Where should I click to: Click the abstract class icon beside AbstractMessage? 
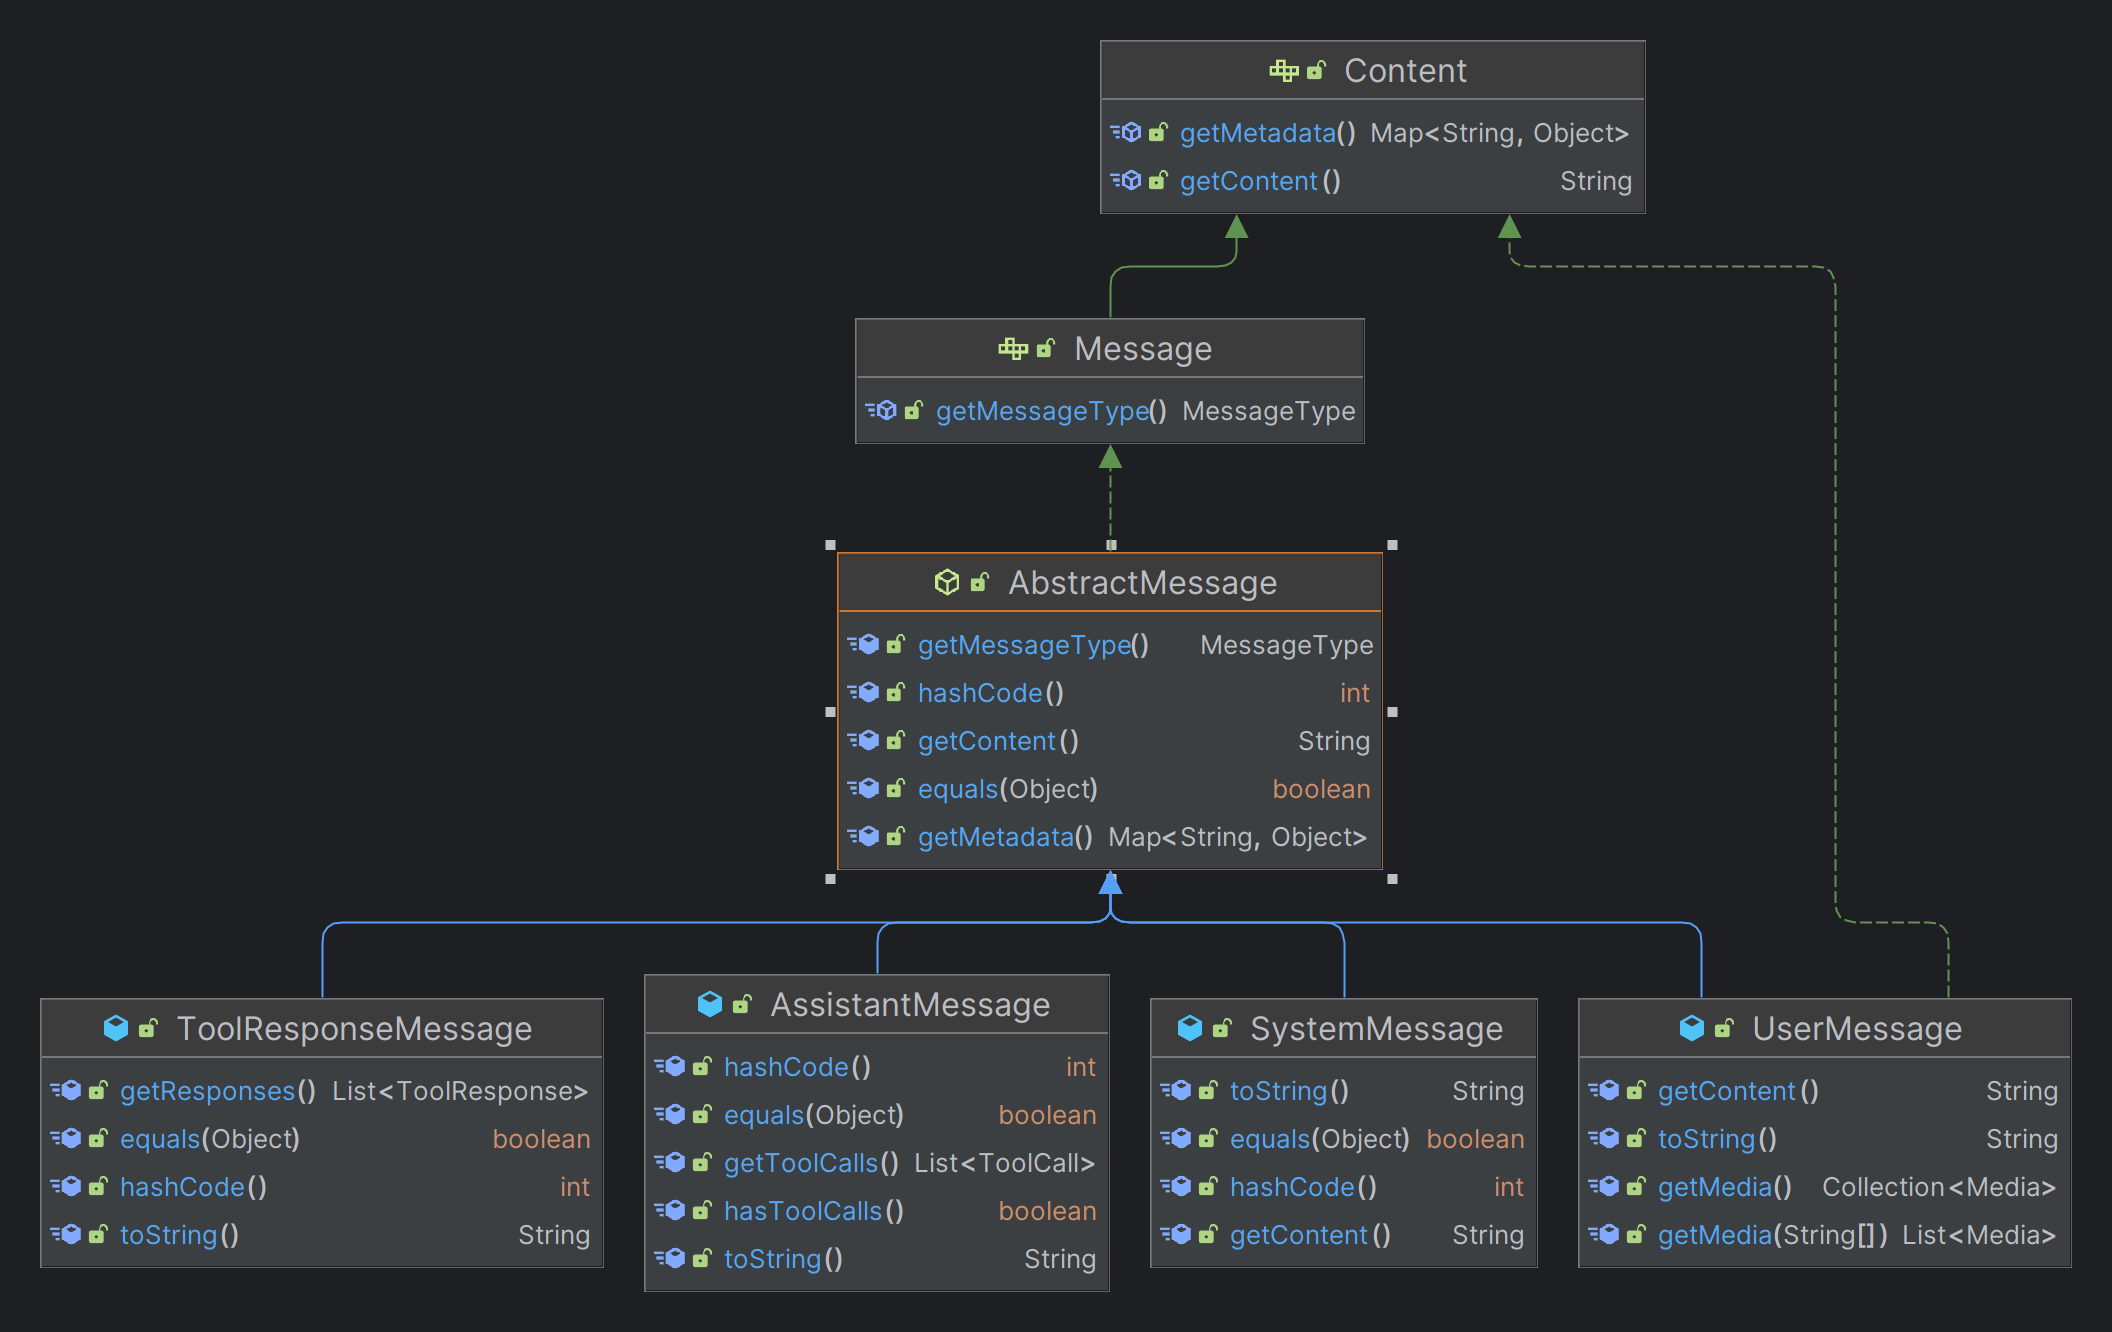[947, 582]
